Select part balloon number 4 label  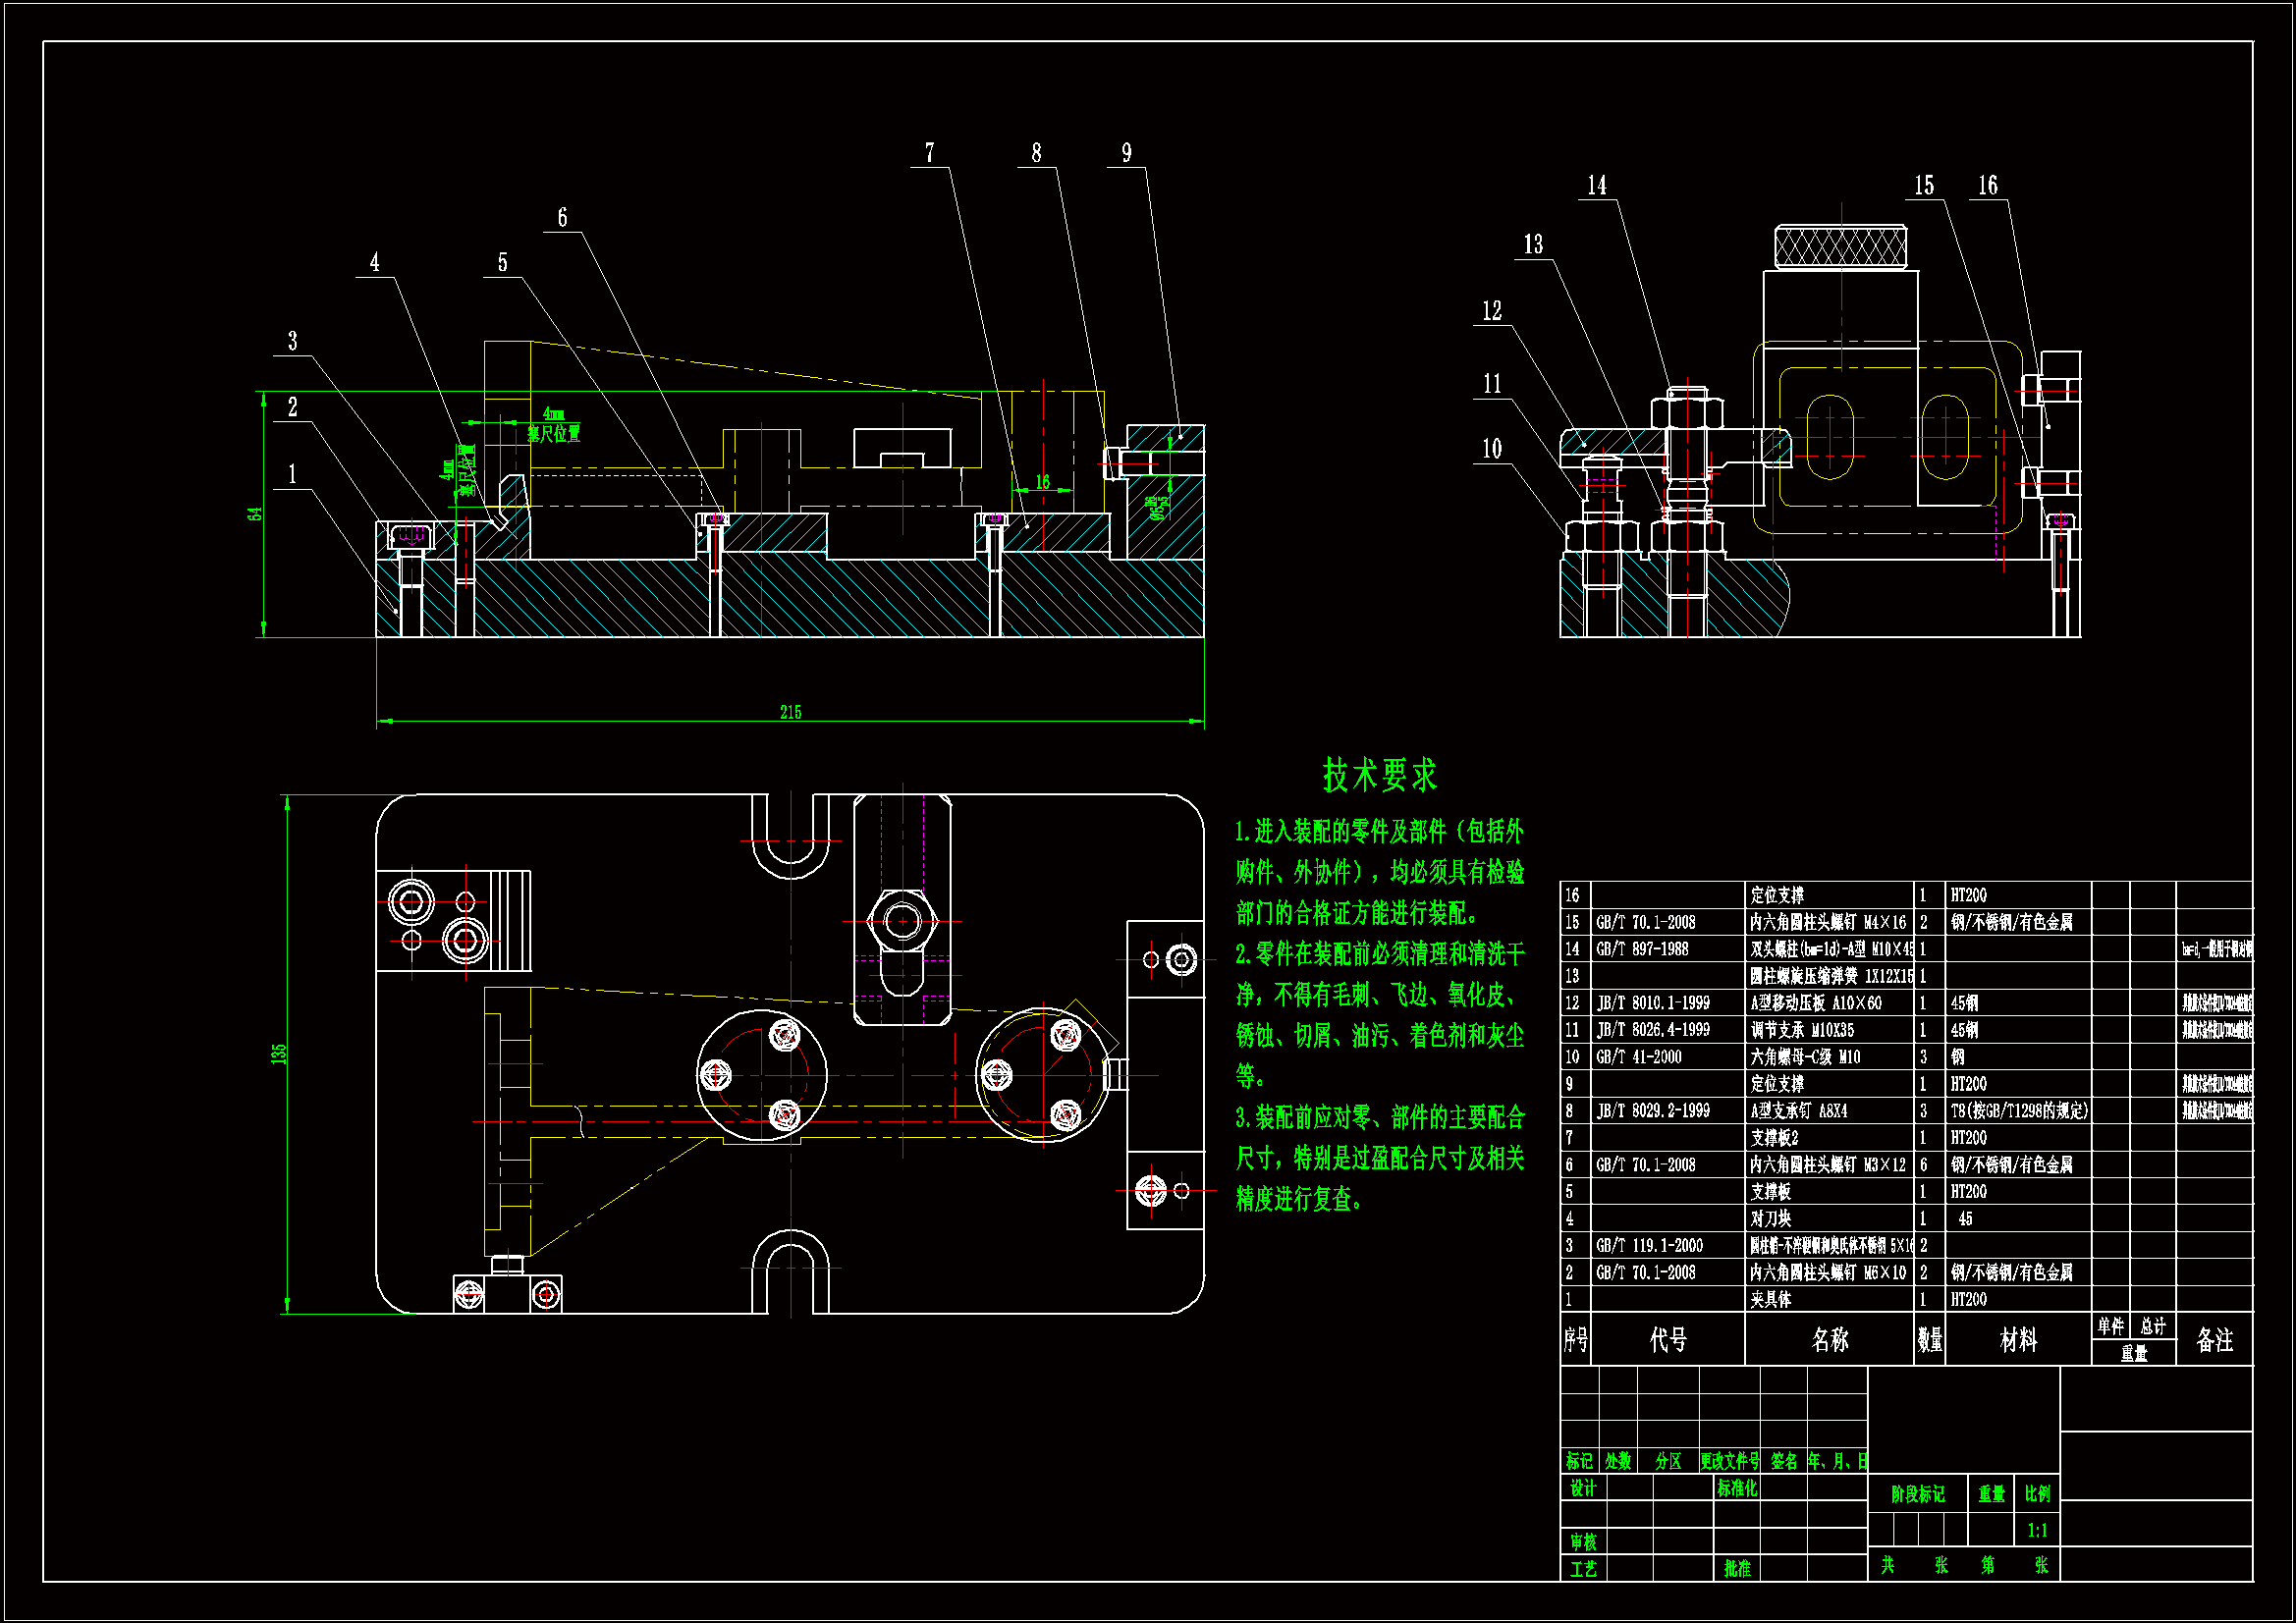click(x=374, y=263)
